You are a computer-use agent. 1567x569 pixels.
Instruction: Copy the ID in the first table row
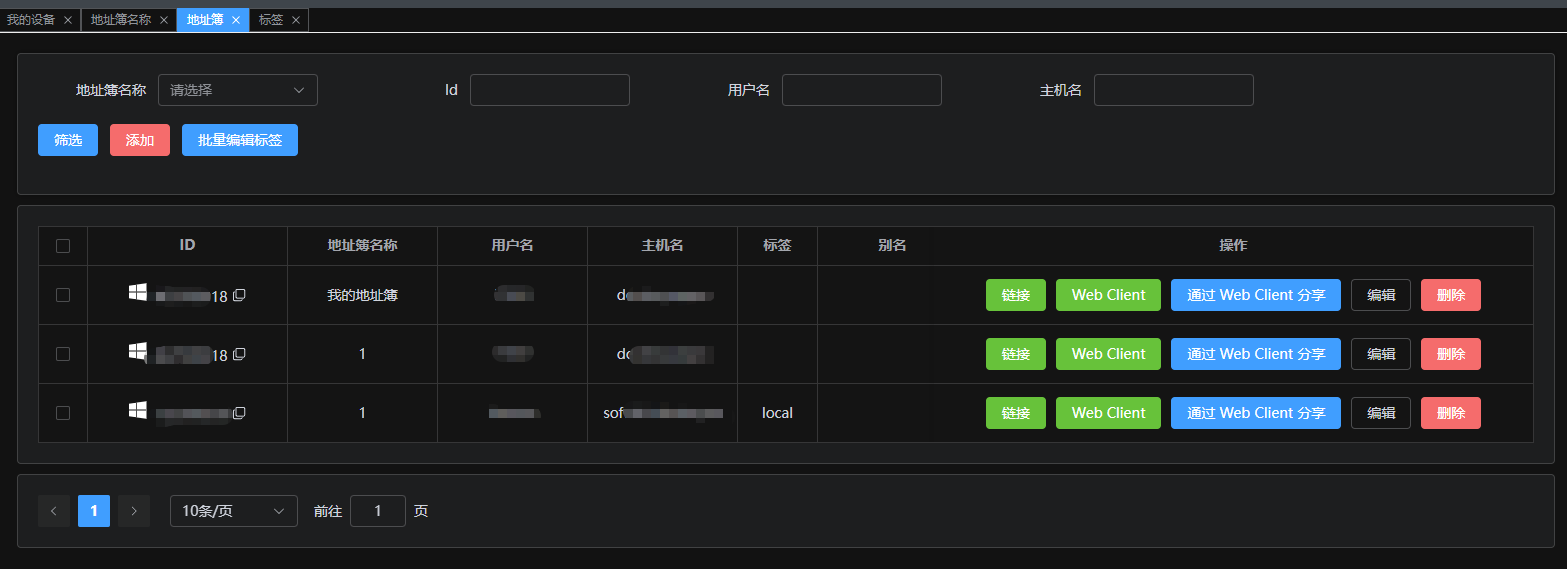pyautogui.click(x=239, y=296)
